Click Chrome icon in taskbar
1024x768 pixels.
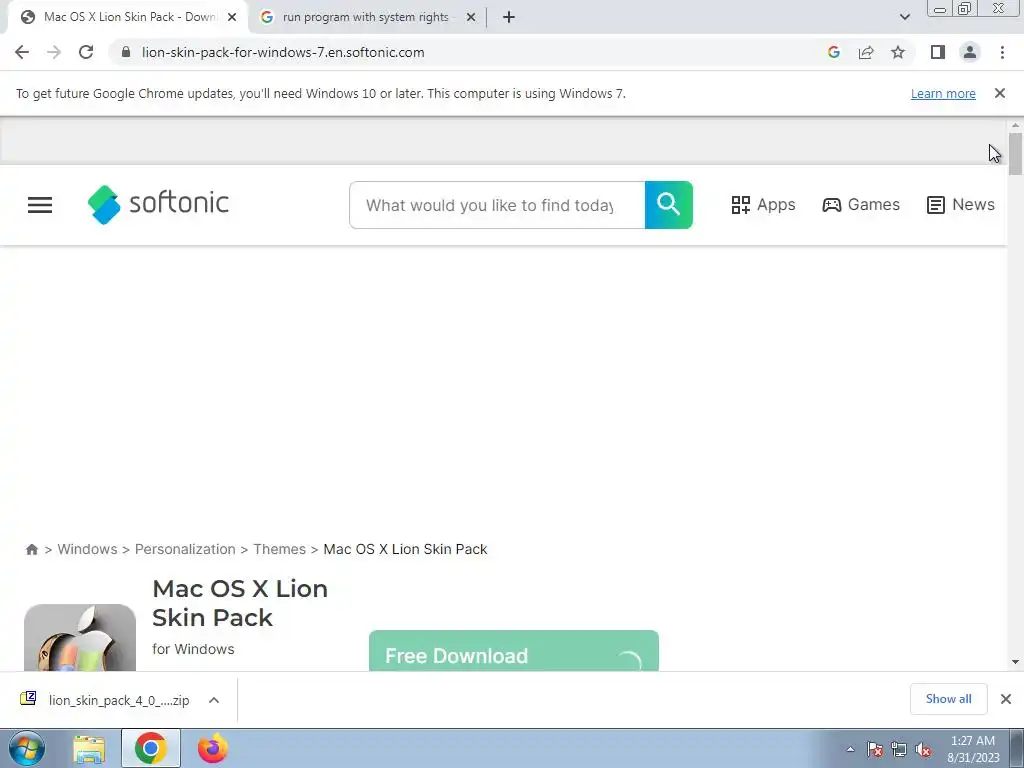[151, 748]
